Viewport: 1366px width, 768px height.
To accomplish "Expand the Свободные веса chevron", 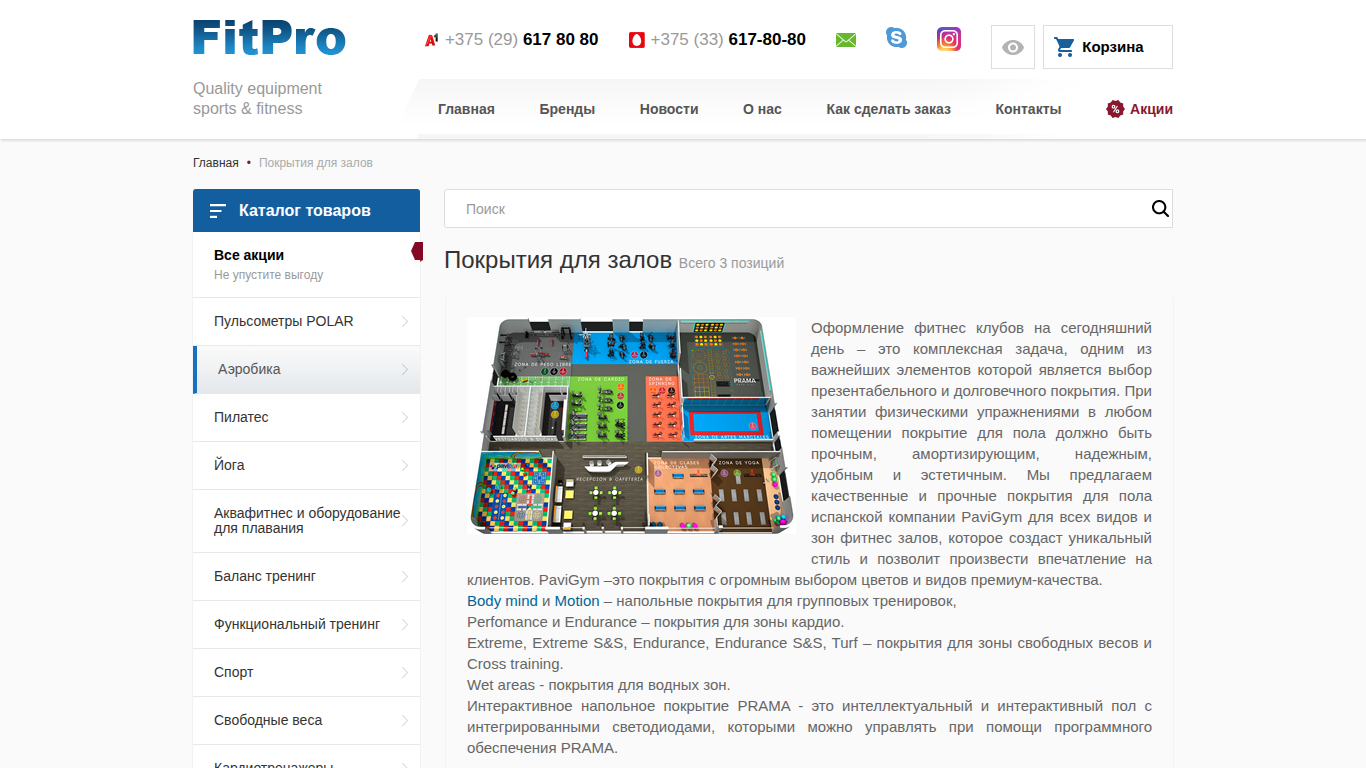I will coord(405,720).
